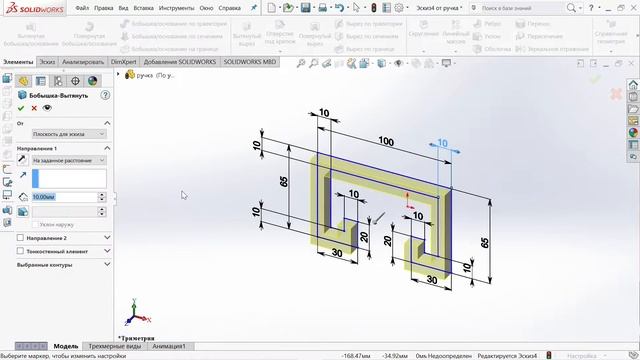
Task: Collapse the Направление 1 section
Action: [x=107, y=148]
